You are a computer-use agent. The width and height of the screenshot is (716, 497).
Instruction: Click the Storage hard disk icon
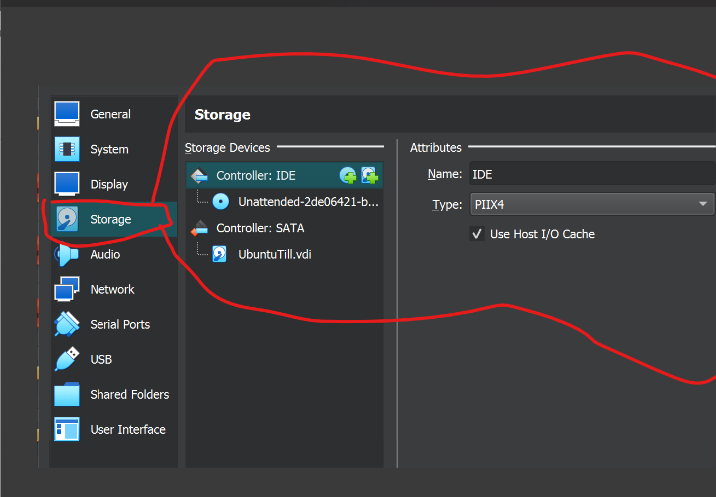click(x=67, y=219)
